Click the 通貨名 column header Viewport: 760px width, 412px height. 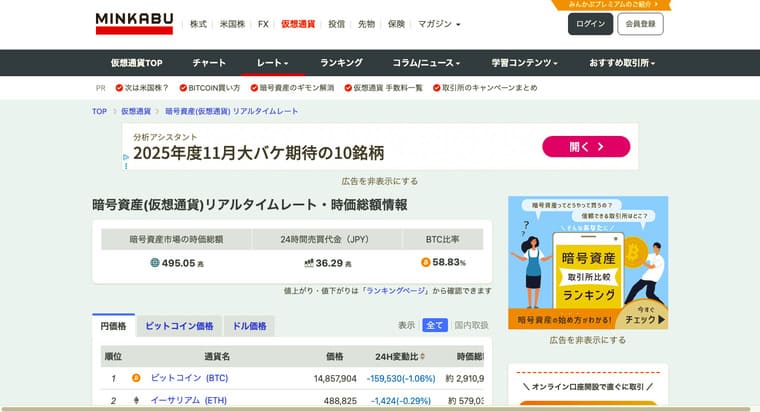pyautogui.click(x=217, y=357)
